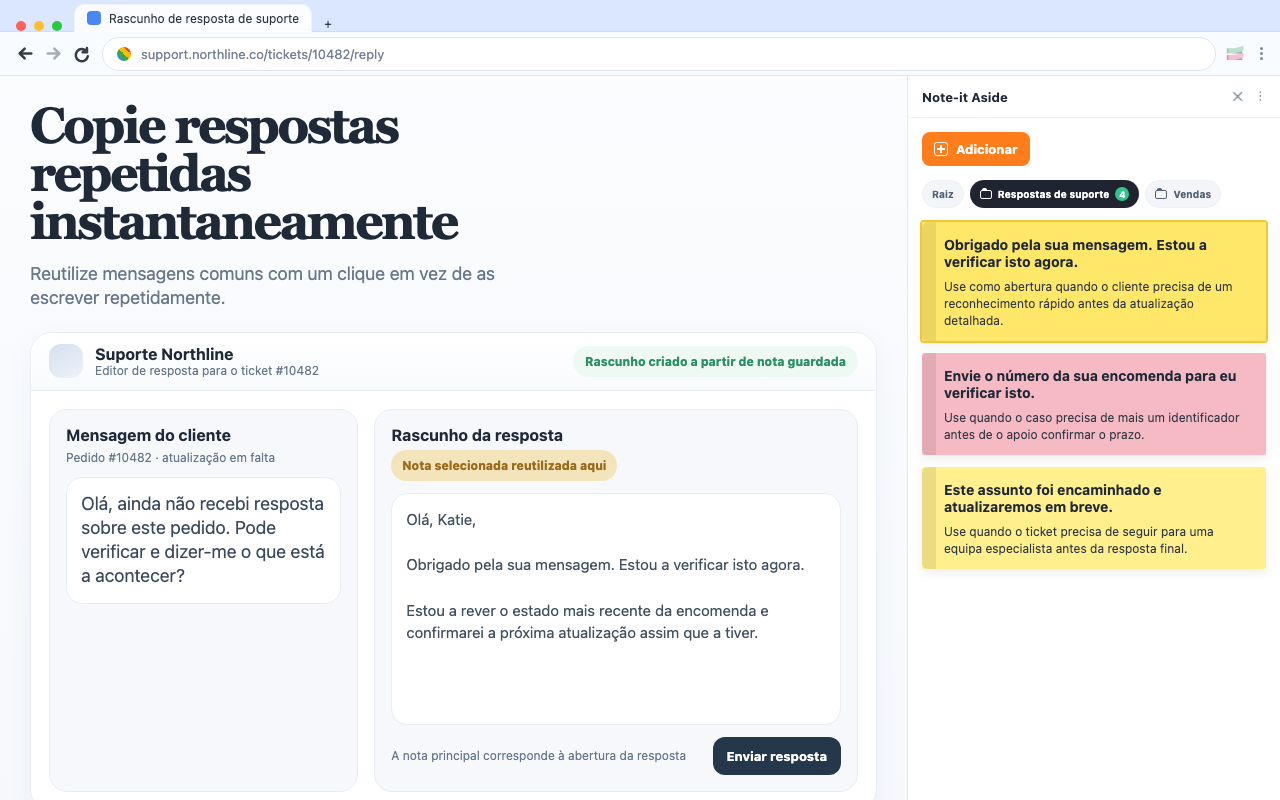Click the forward navigation arrow

[x=53, y=53]
